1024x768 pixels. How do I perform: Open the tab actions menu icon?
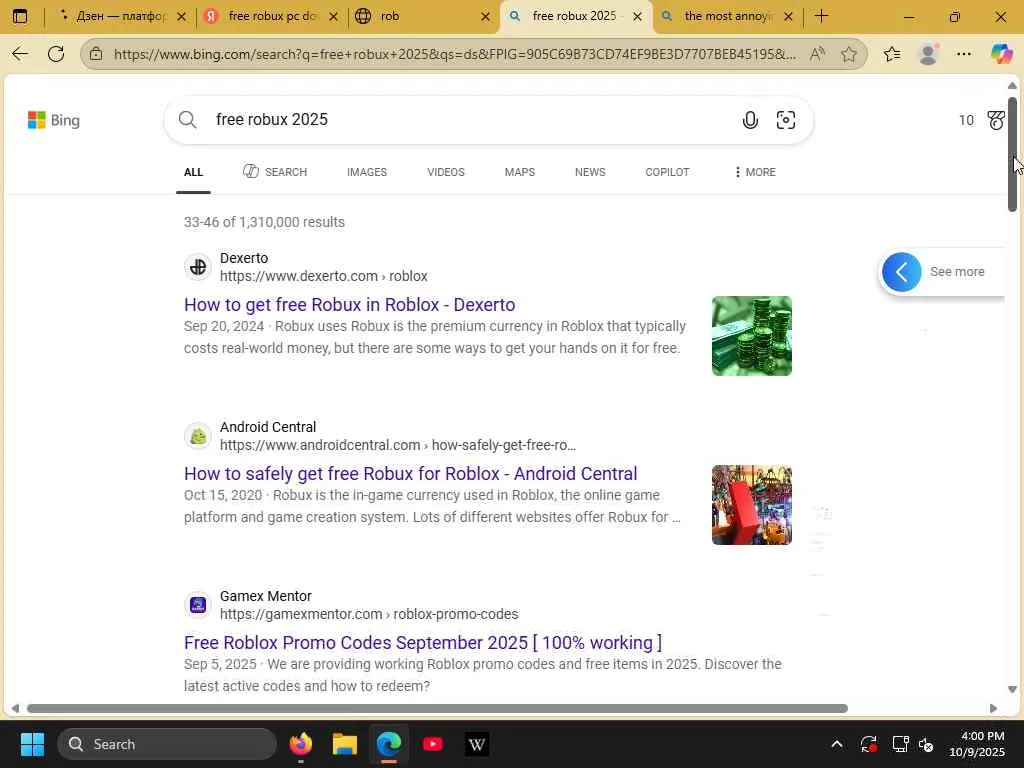point(20,16)
